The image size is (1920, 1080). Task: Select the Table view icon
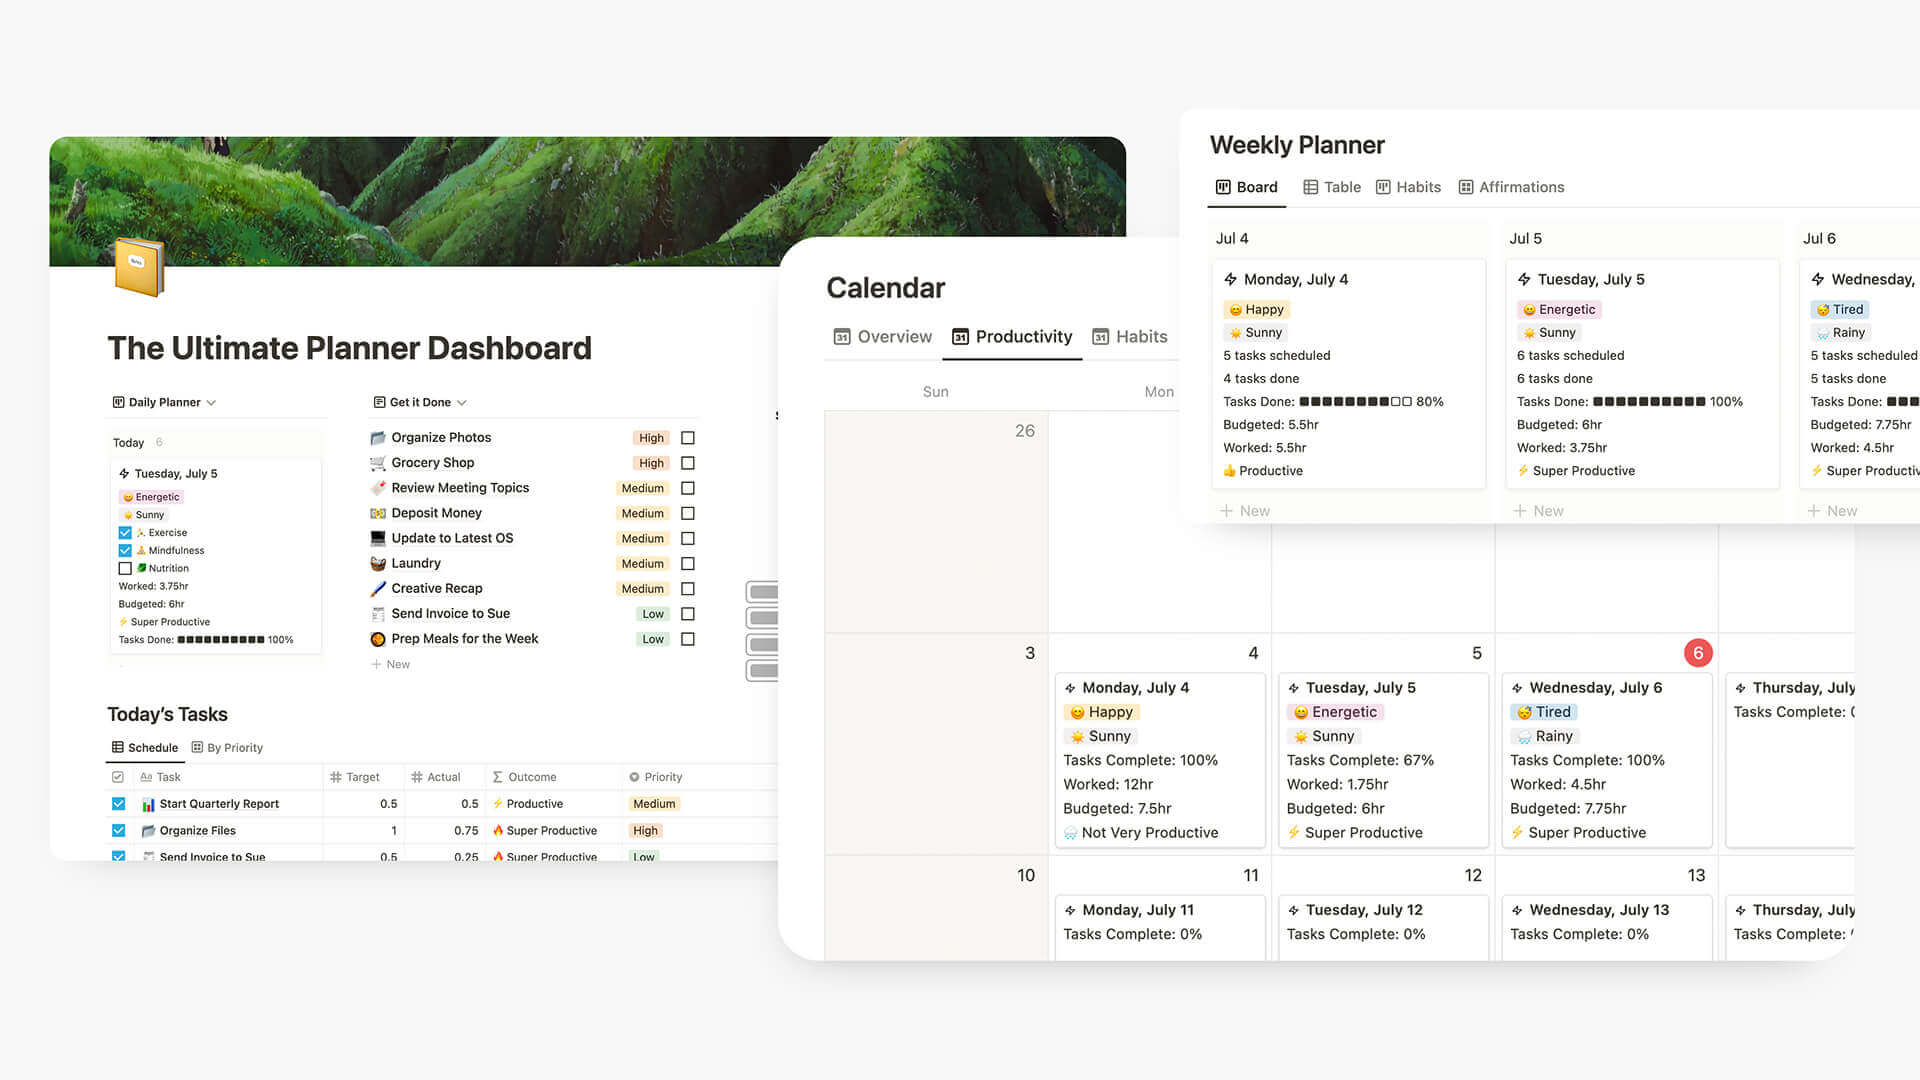[1311, 187]
